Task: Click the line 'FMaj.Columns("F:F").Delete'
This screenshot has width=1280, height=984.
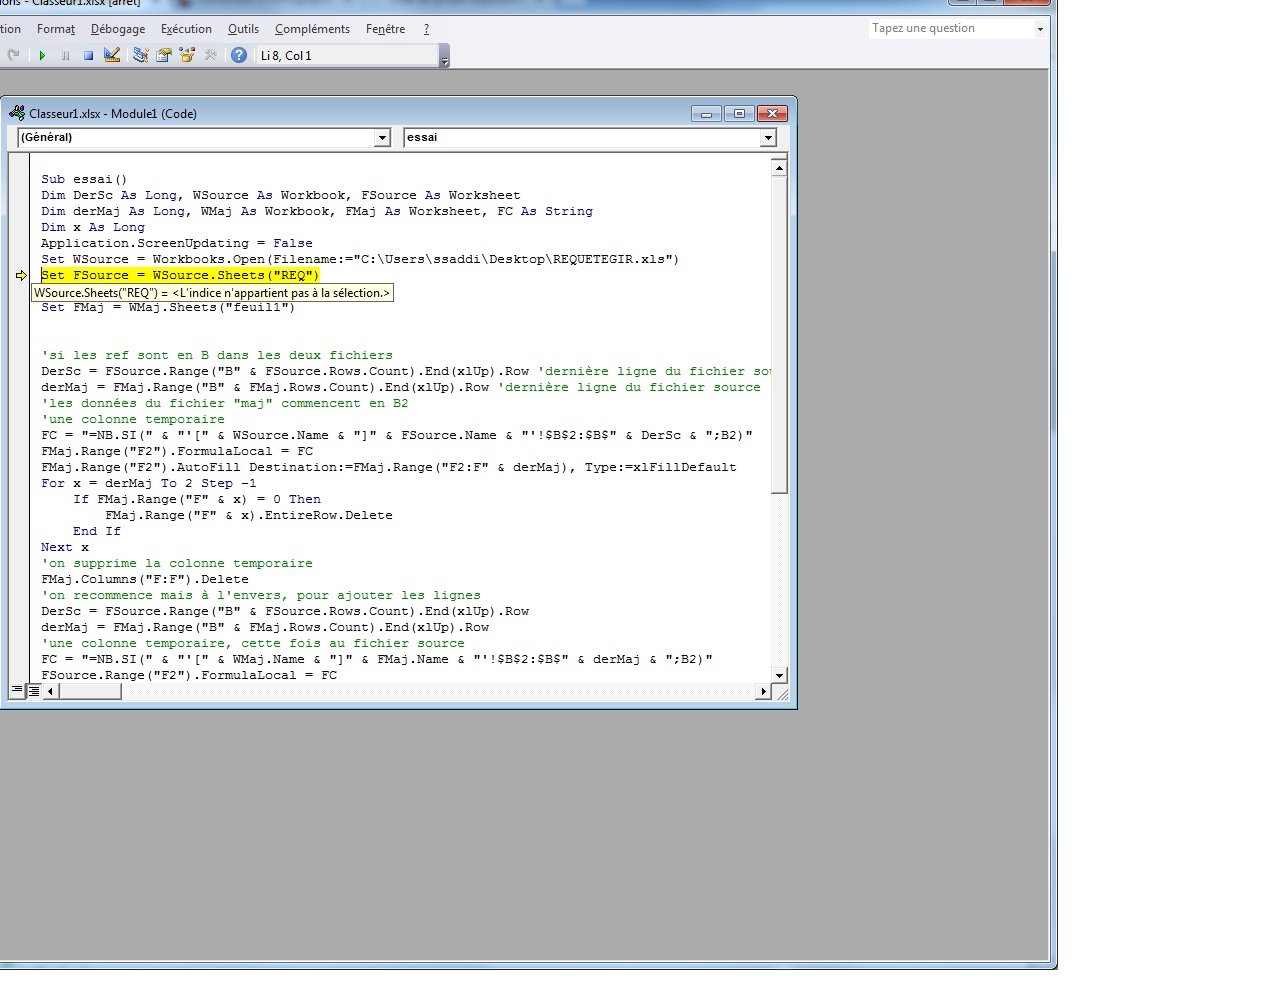Action: [145, 579]
